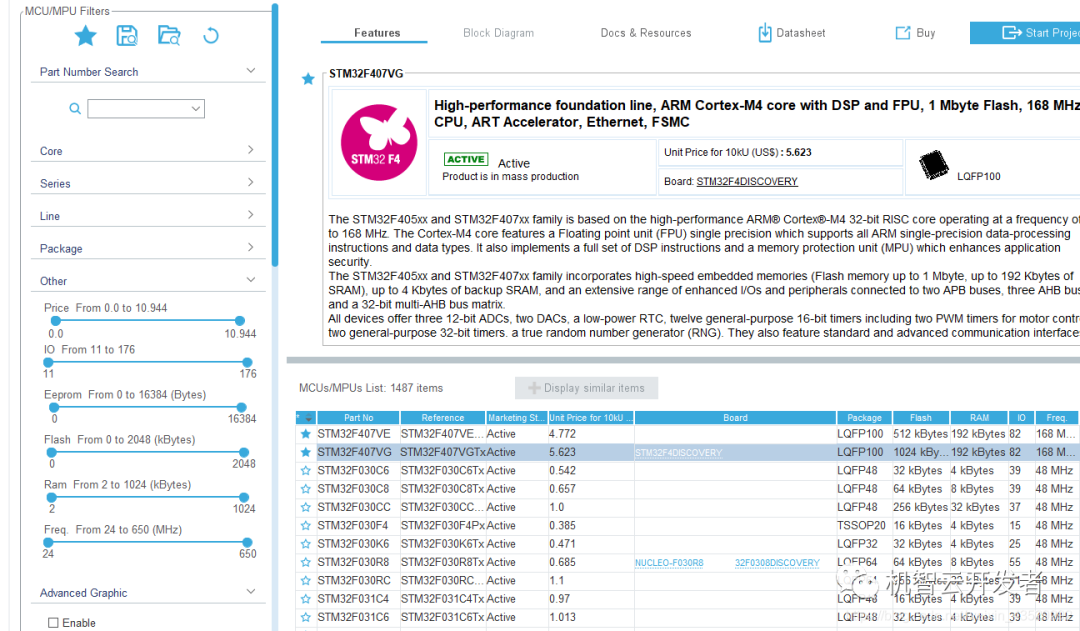Click the Start Project button
Image resolution: width=1080 pixels, height=631 pixels.
(x=1025, y=32)
